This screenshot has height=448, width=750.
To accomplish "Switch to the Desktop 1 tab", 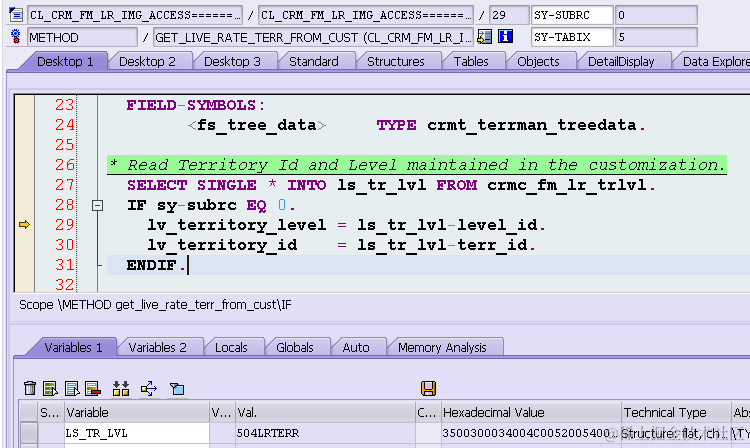I will [x=65, y=62].
